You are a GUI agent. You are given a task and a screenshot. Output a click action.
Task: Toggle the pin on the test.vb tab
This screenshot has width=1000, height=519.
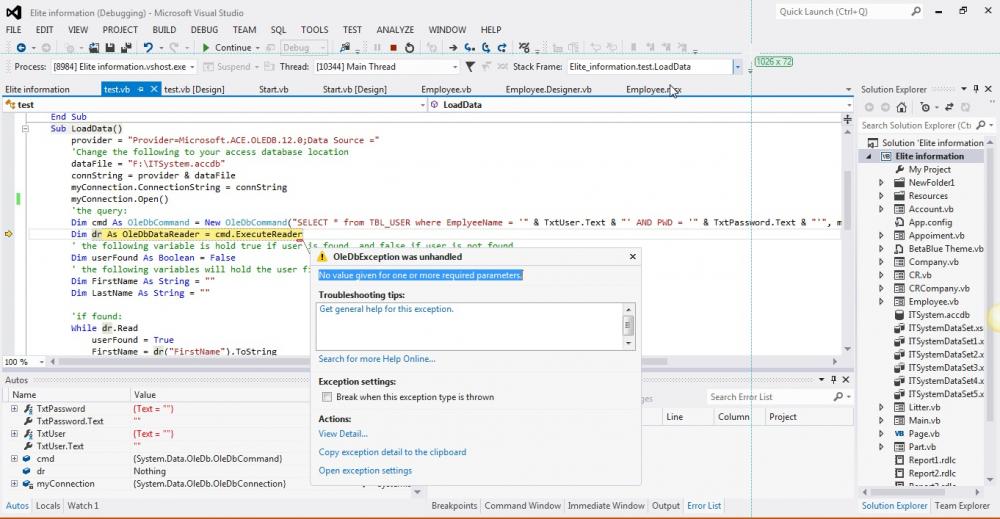[141, 89]
